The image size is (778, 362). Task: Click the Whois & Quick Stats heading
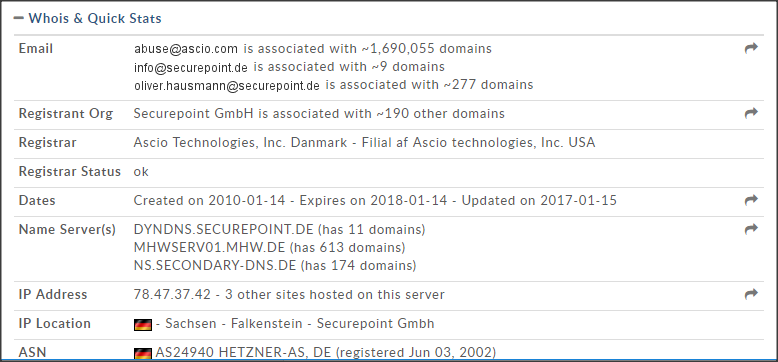pyautogui.click(x=95, y=18)
